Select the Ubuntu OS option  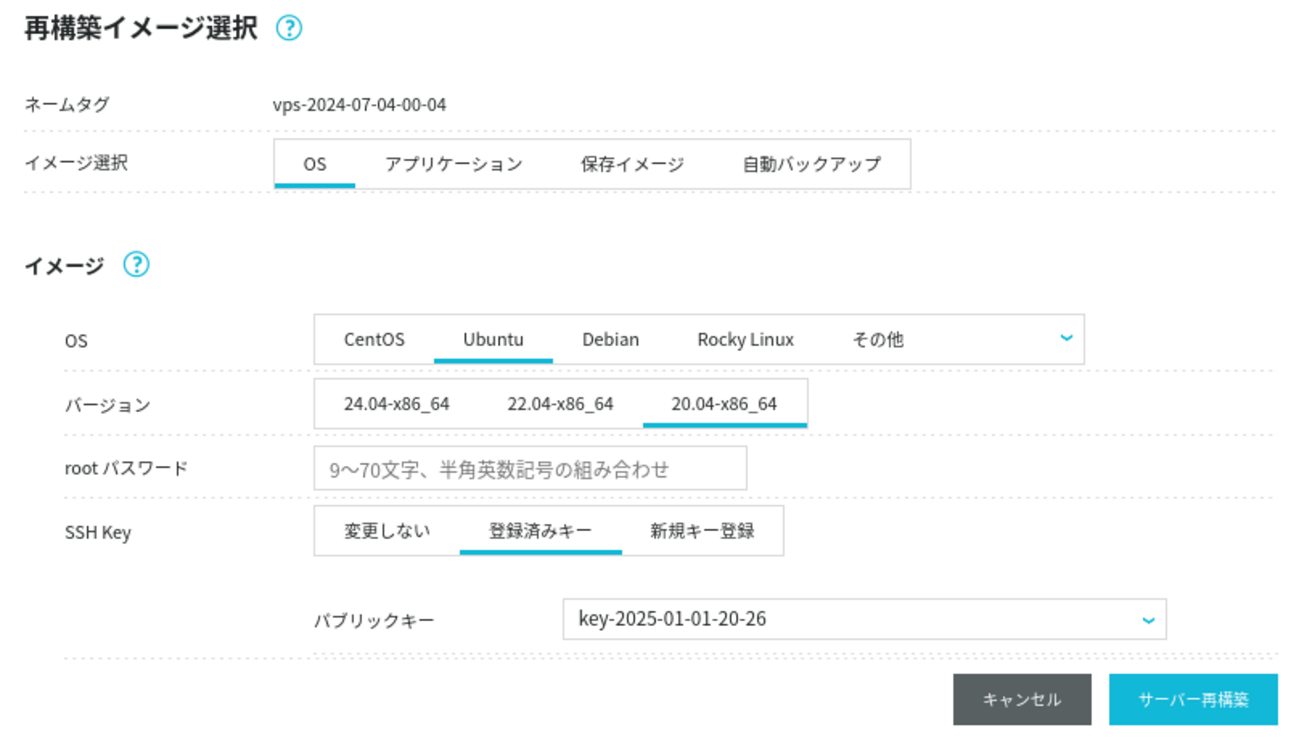pyautogui.click(x=493, y=340)
